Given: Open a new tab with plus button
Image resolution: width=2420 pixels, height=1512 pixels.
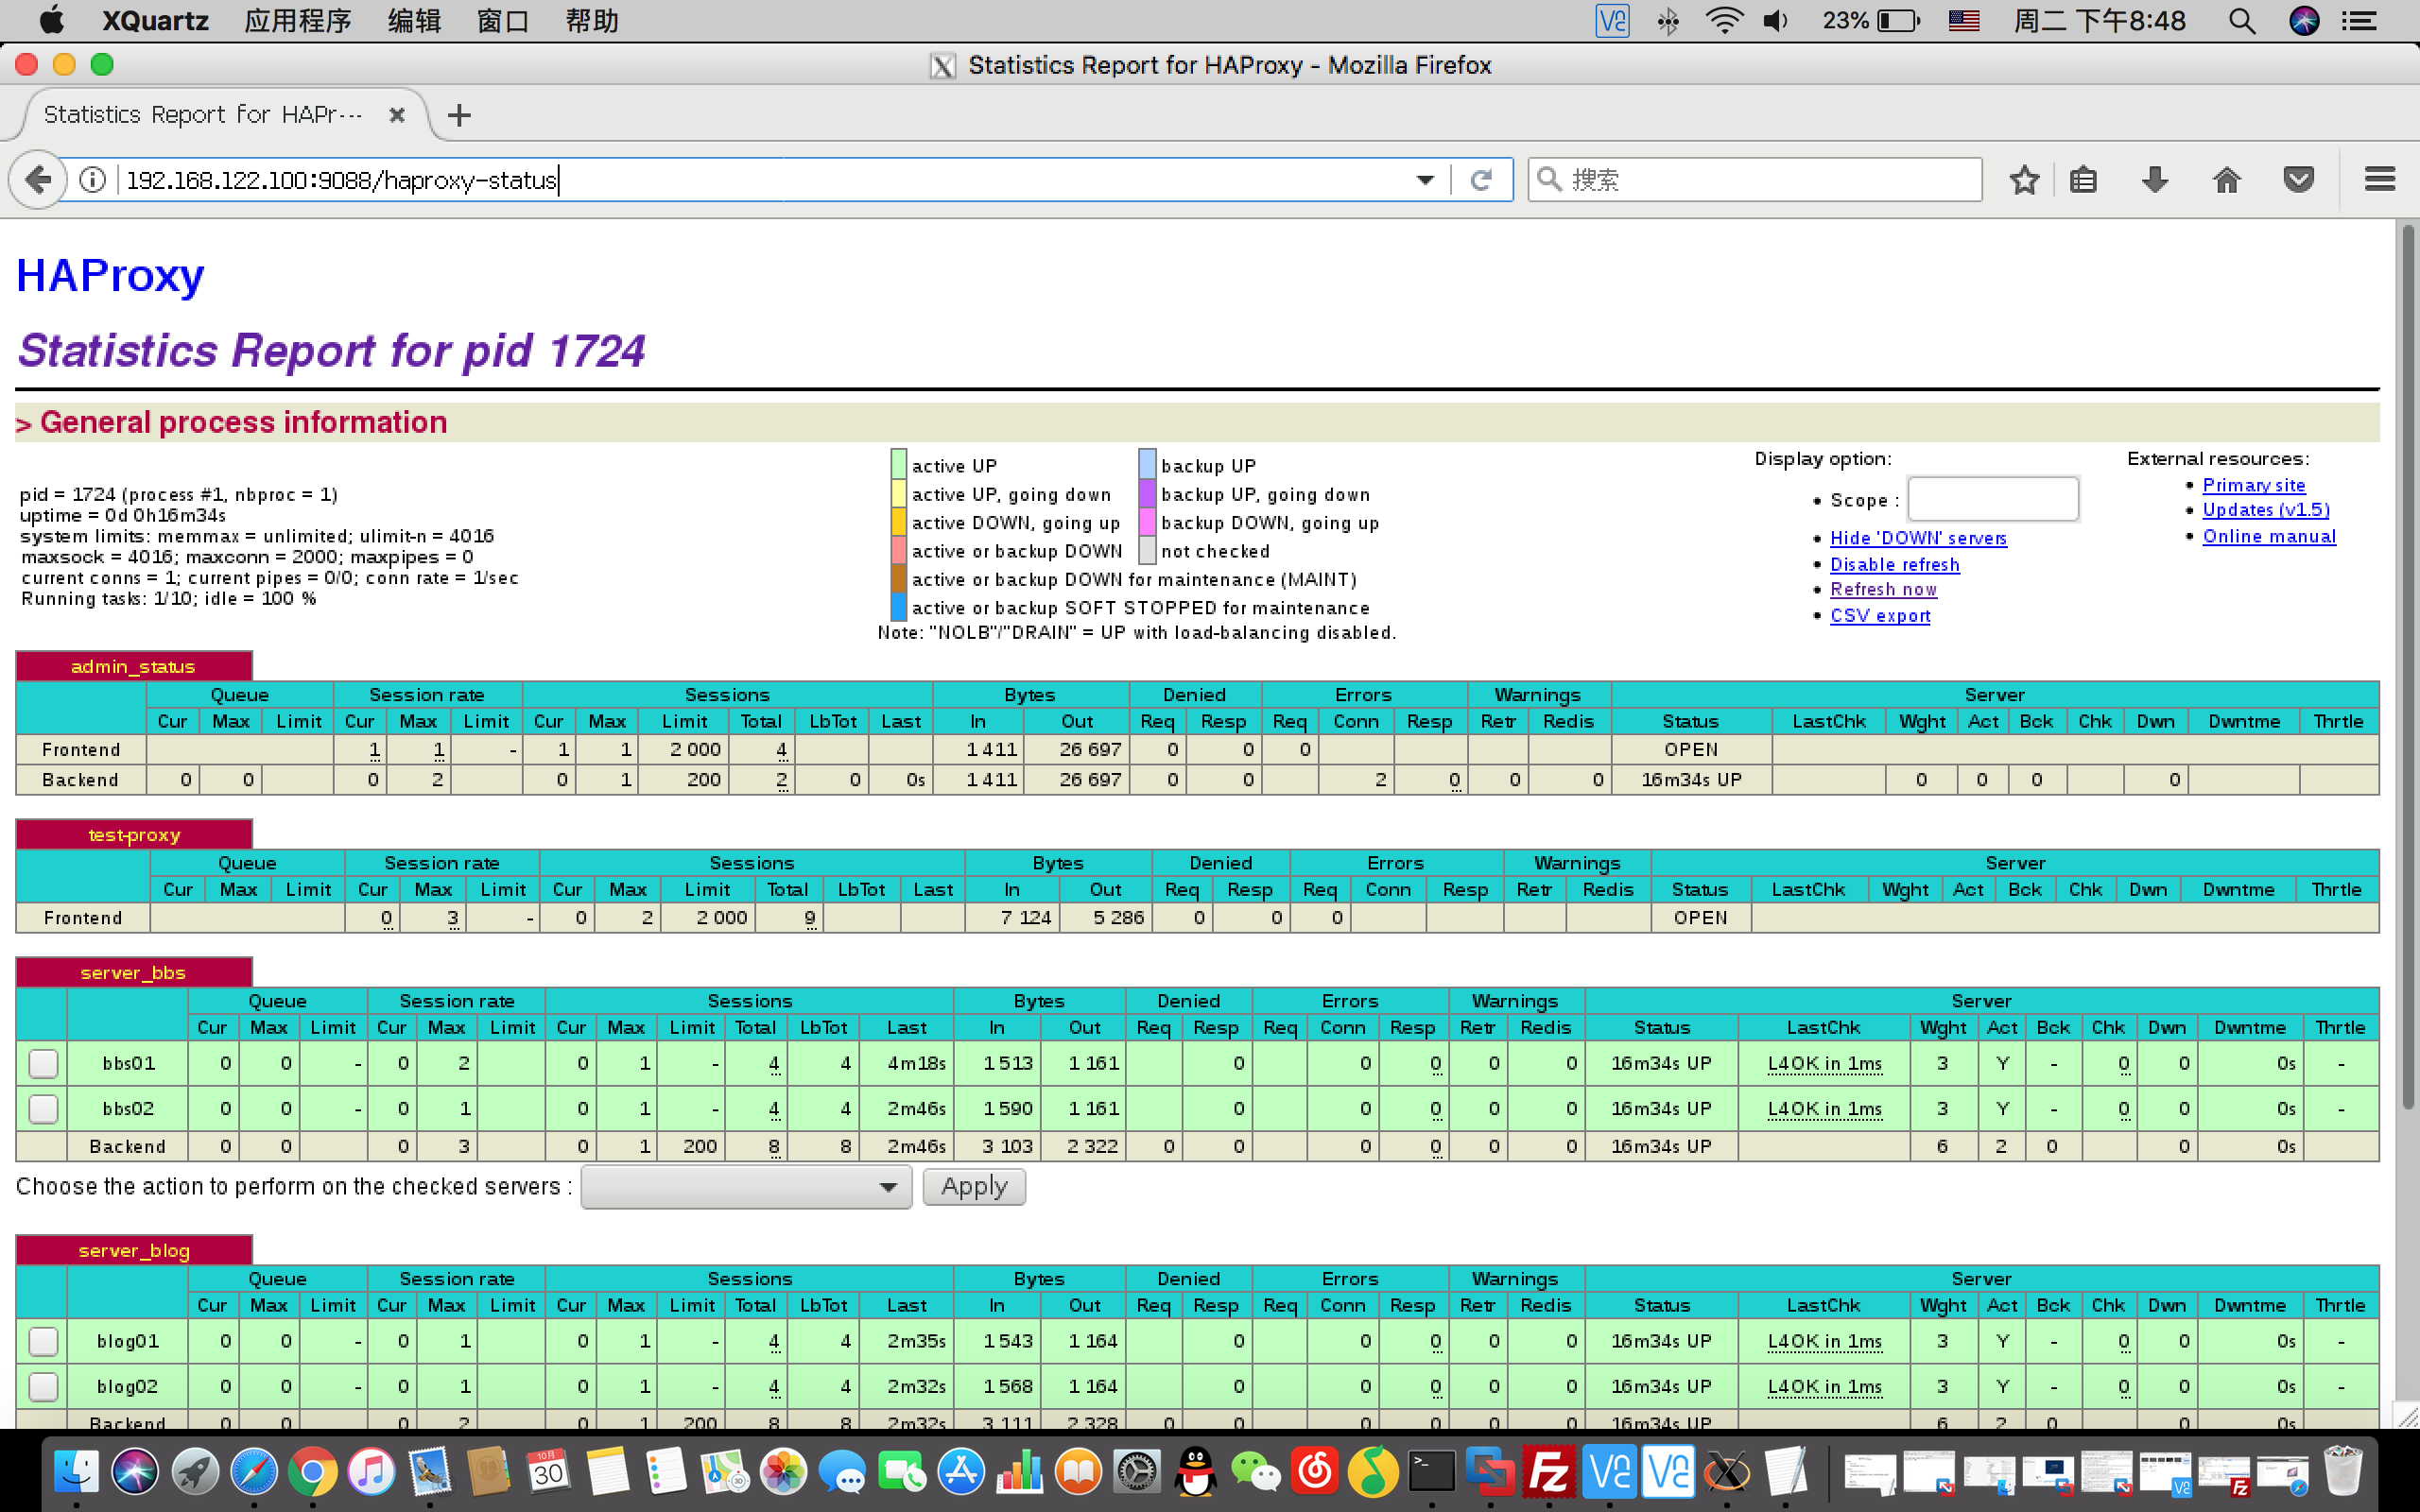Looking at the screenshot, I should (459, 115).
